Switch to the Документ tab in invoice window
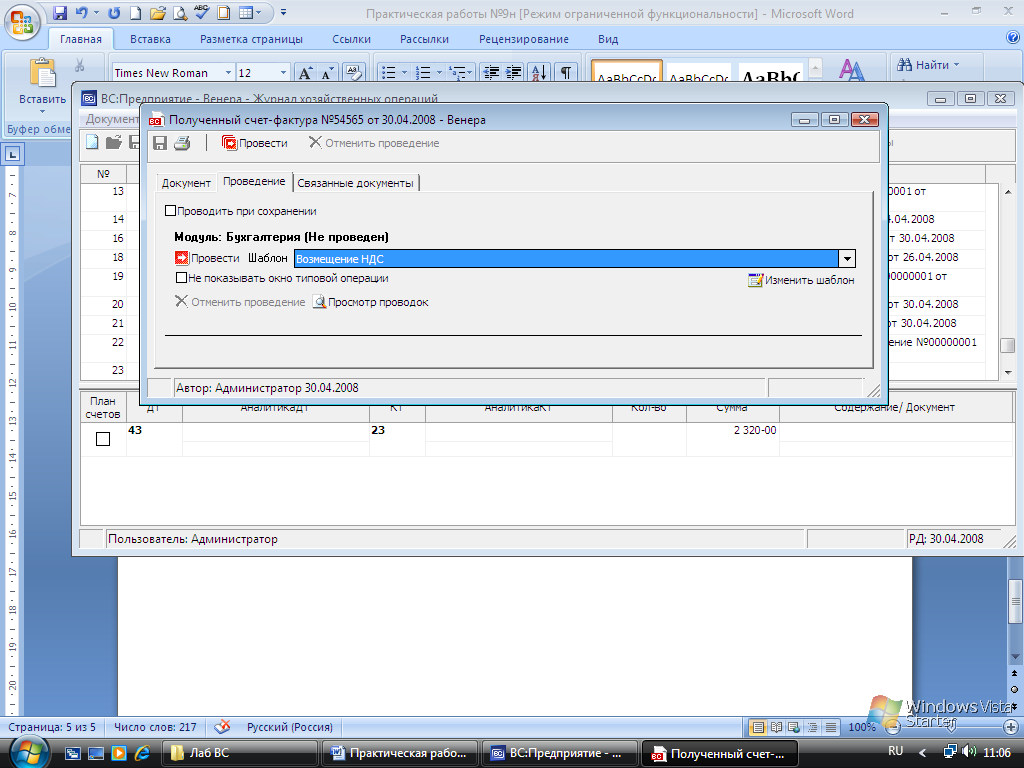The width and height of the screenshot is (1024, 768). [186, 183]
